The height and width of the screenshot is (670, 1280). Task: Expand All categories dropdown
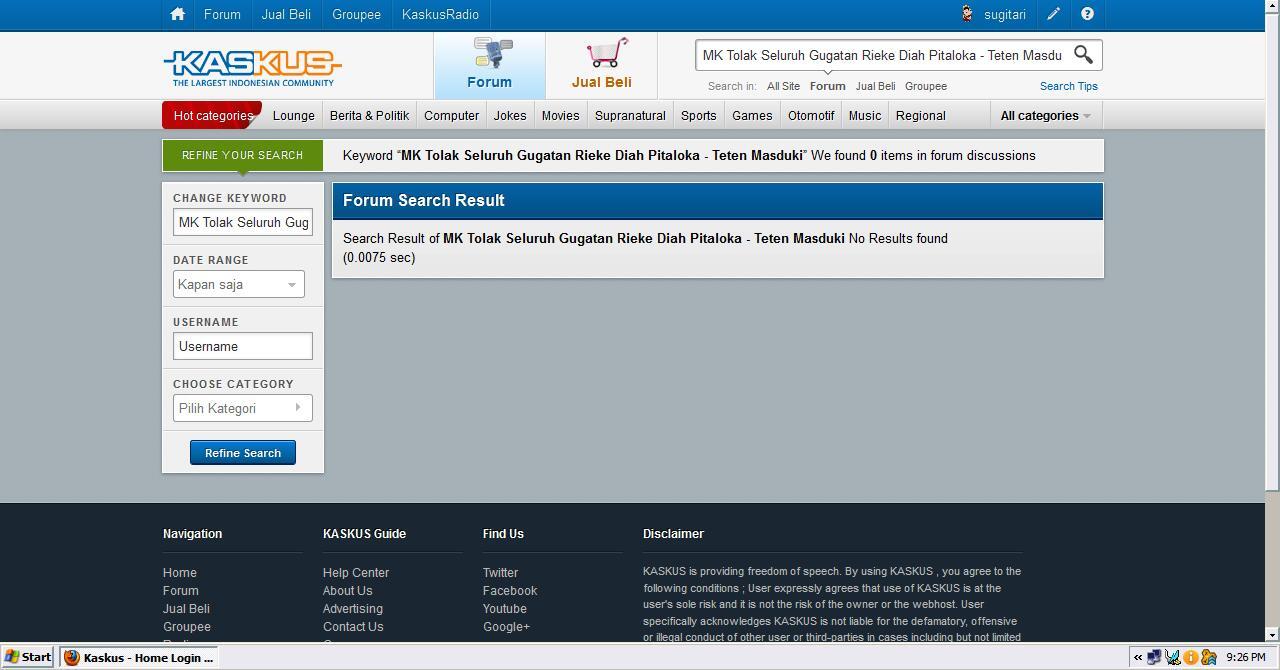[x=1045, y=115]
